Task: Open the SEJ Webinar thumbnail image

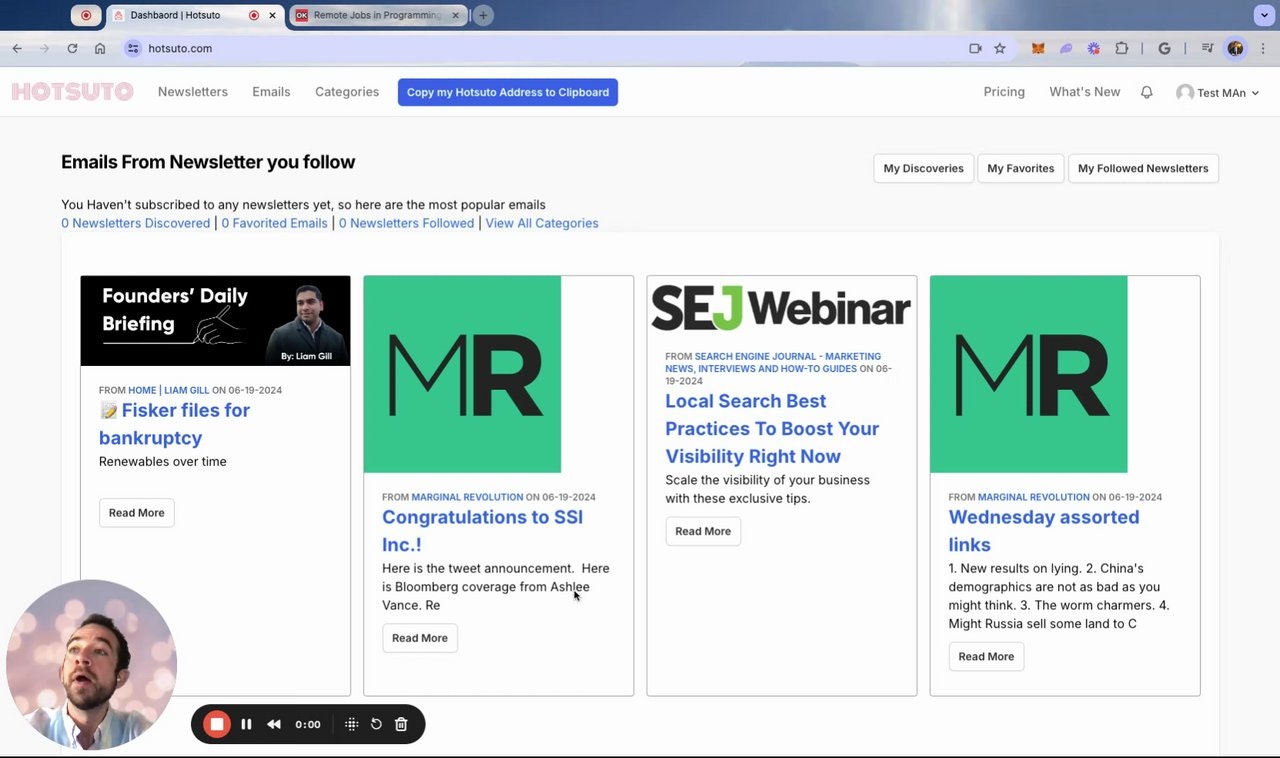Action: click(x=781, y=307)
